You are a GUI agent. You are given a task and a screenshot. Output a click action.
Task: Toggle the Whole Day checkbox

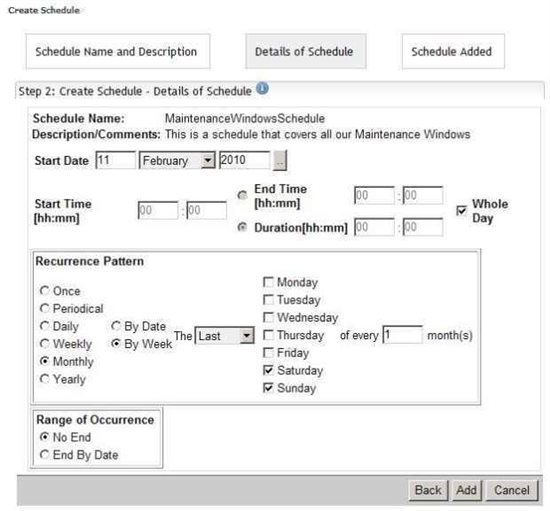coord(461,211)
